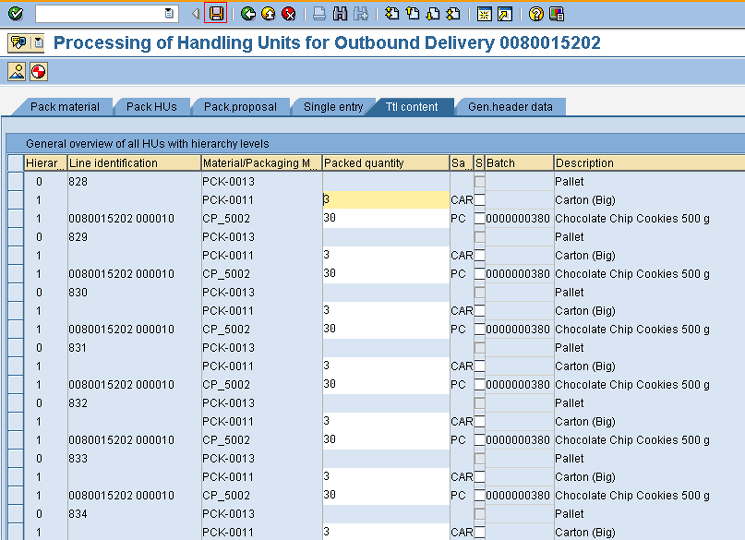
Task: Switch to the Pack material tab
Action: [65, 107]
